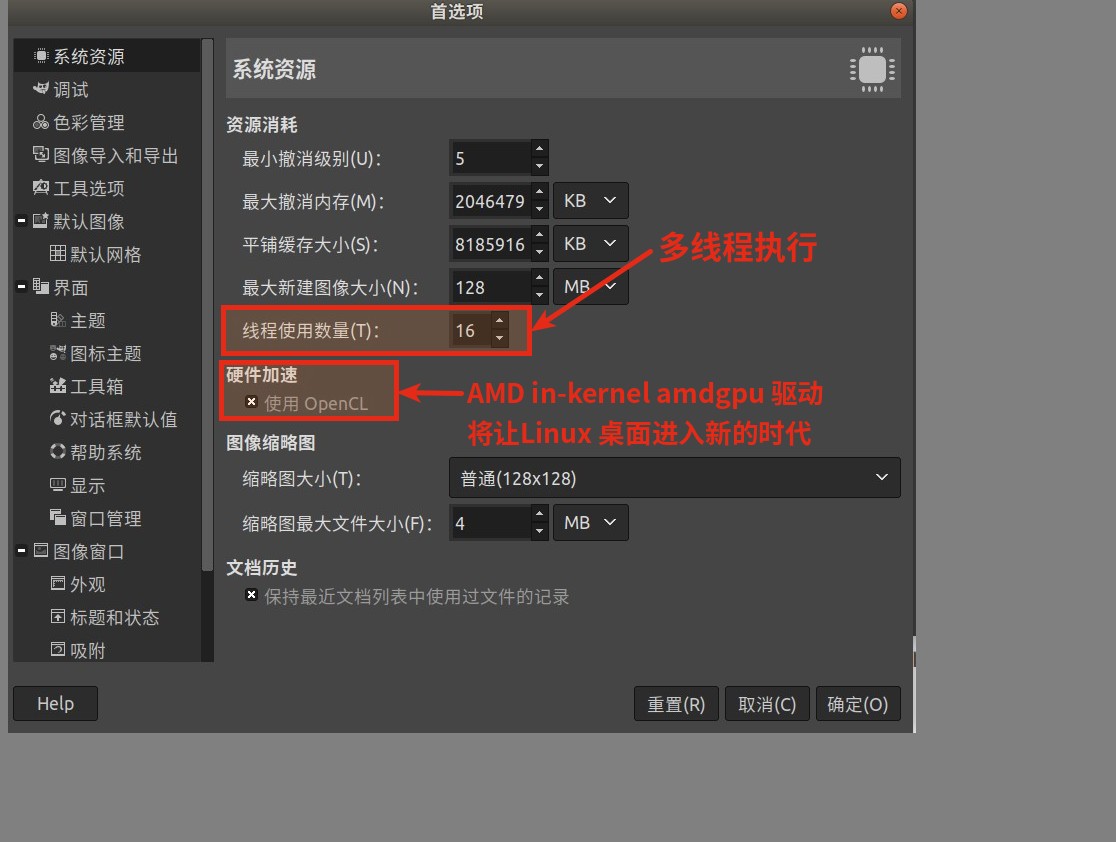Click the large chip icon in header
Image resolution: width=1116 pixels, height=842 pixels.
click(872, 69)
